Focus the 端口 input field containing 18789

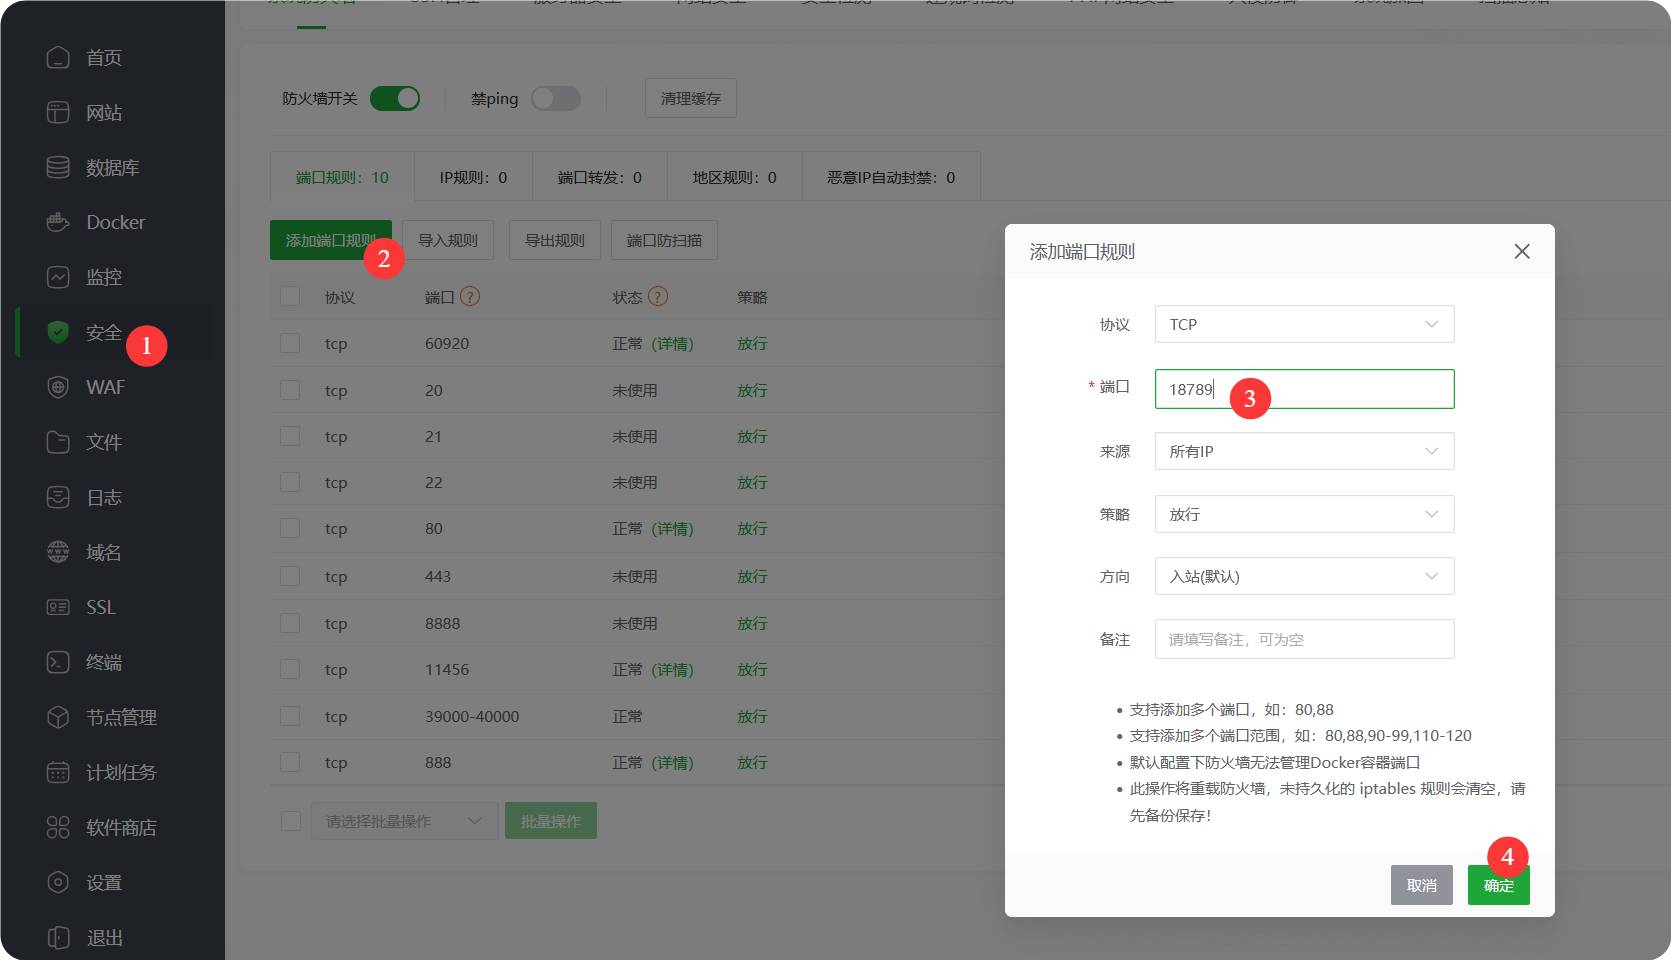tap(1304, 389)
